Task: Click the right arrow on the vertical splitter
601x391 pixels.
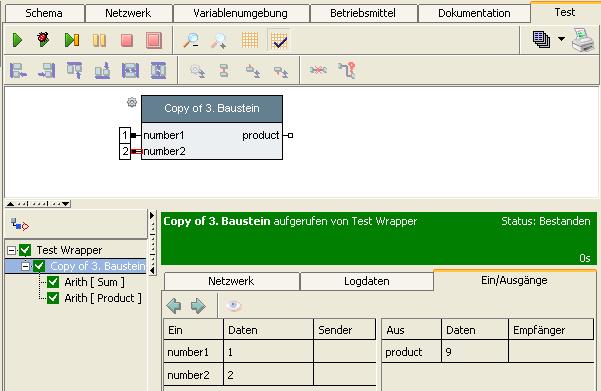Action: point(152,216)
